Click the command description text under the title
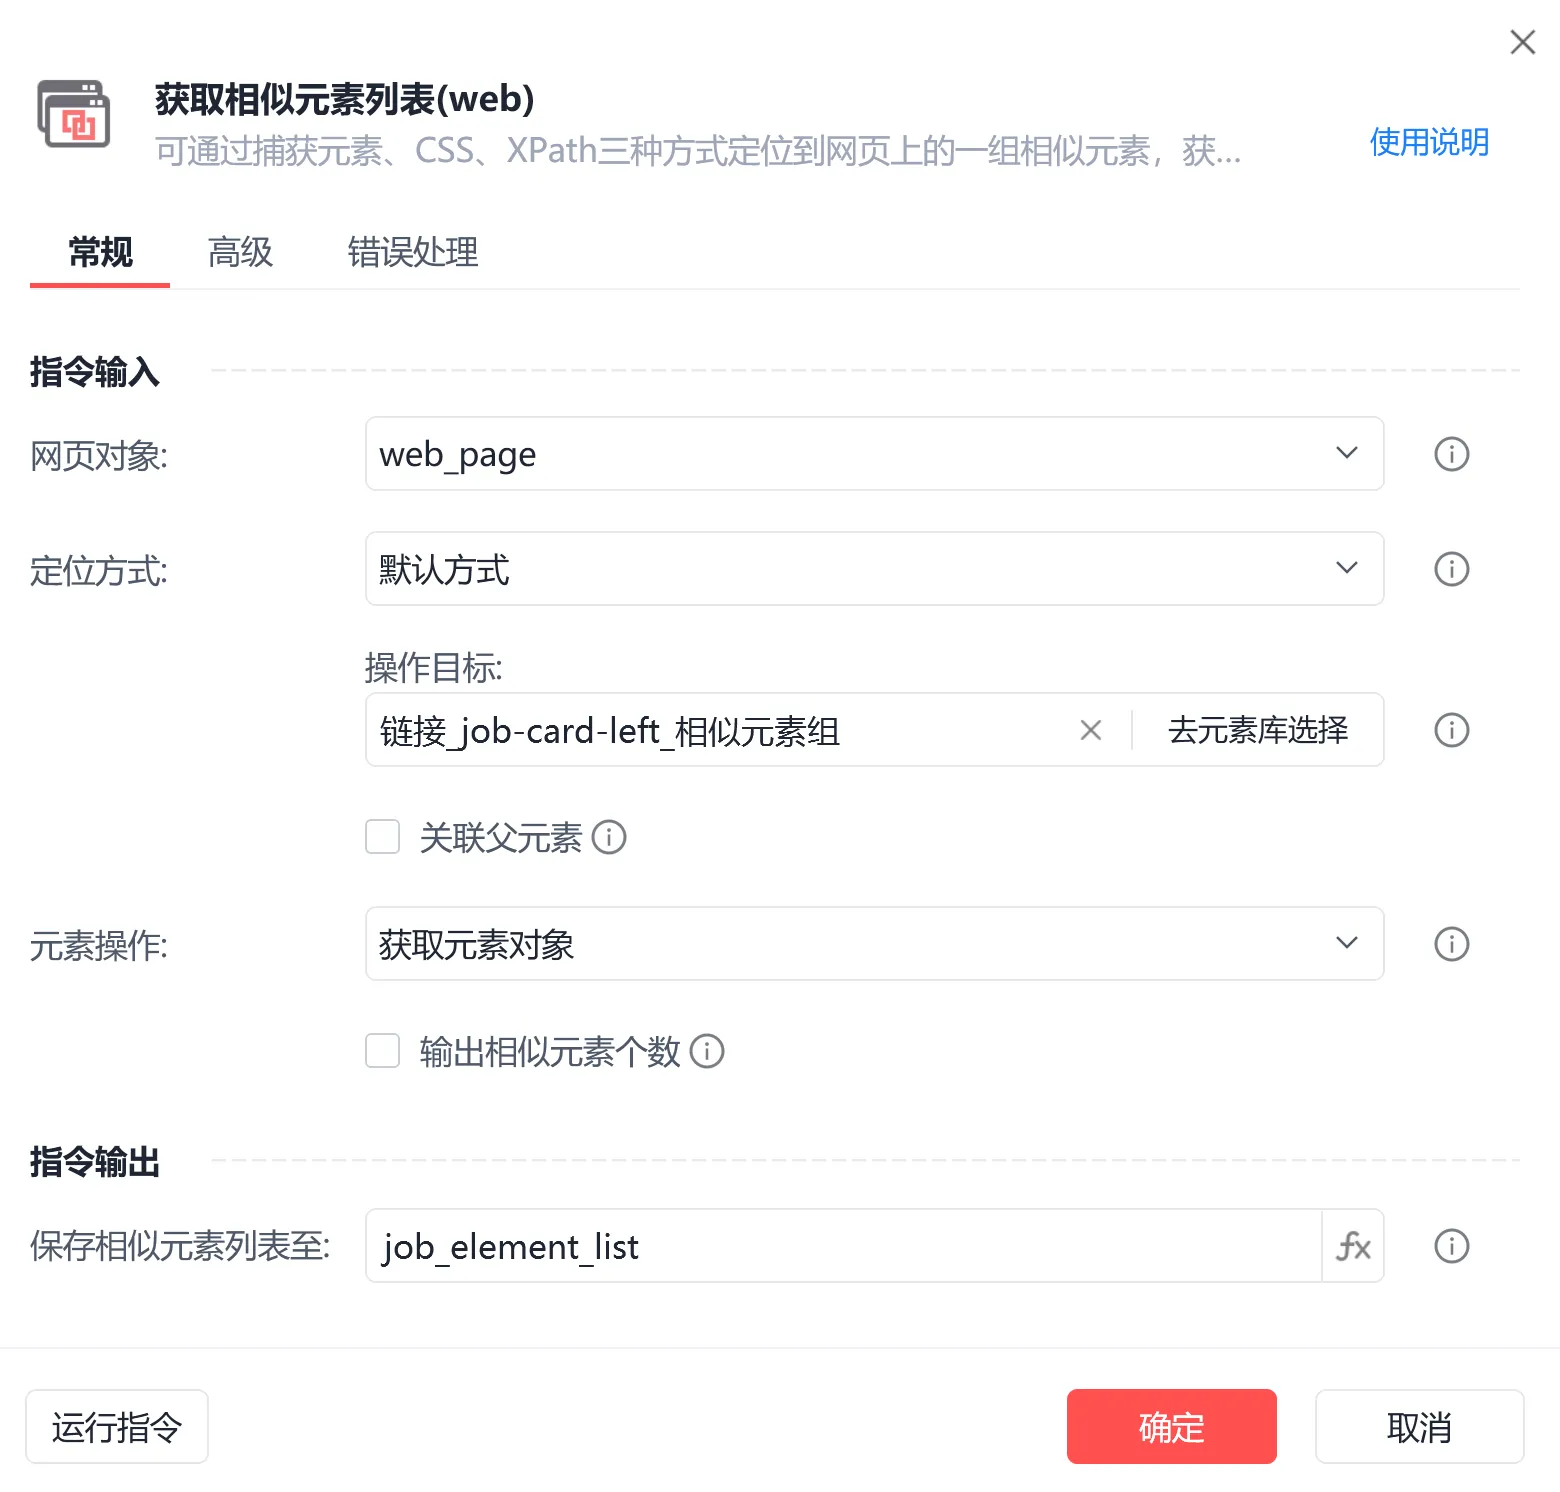Screen dimensions: 1560x1492 point(698,151)
